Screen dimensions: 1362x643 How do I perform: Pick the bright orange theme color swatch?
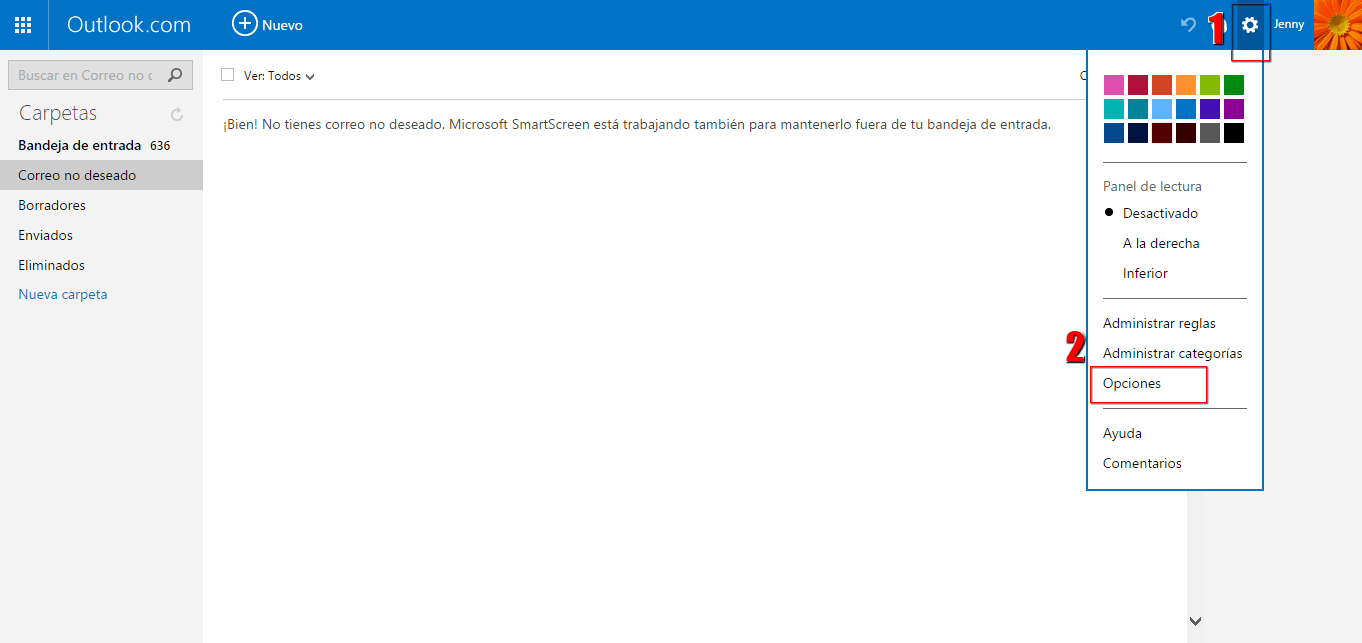tap(1186, 85)
